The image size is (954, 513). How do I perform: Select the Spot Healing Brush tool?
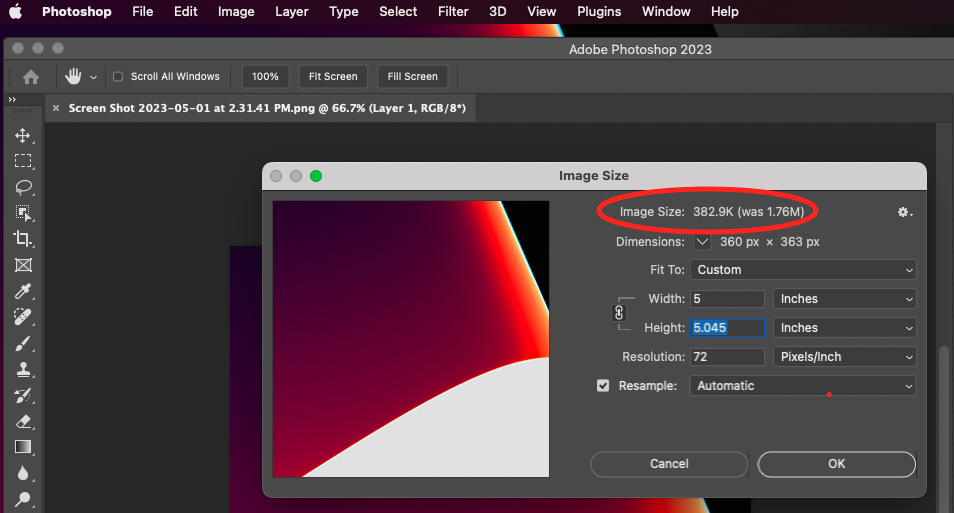click(23, 317)
